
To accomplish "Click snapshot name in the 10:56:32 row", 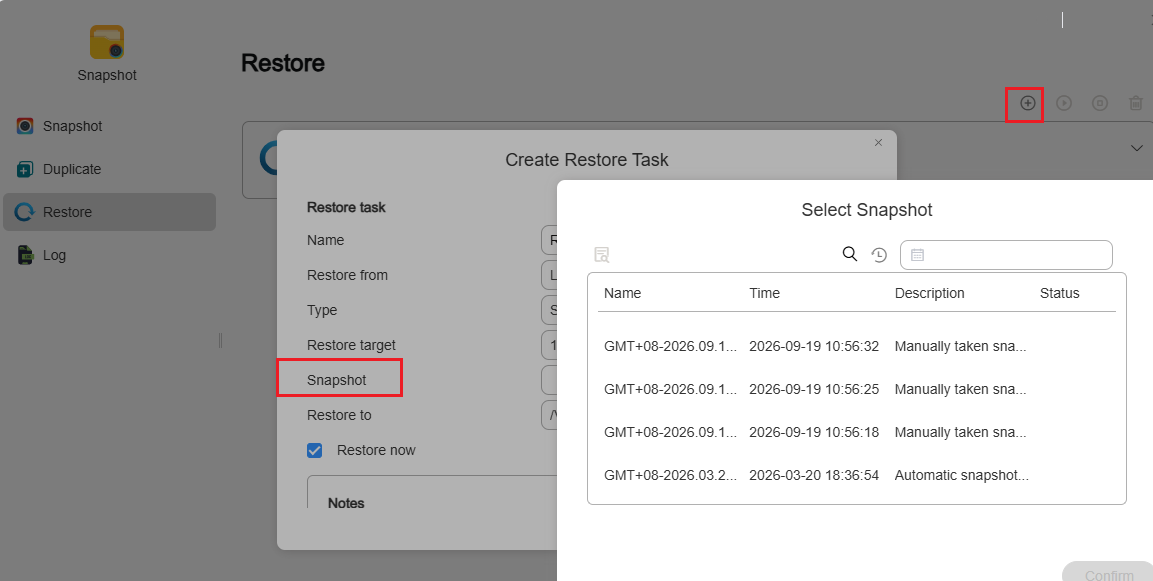I will [x=670, y=346].
